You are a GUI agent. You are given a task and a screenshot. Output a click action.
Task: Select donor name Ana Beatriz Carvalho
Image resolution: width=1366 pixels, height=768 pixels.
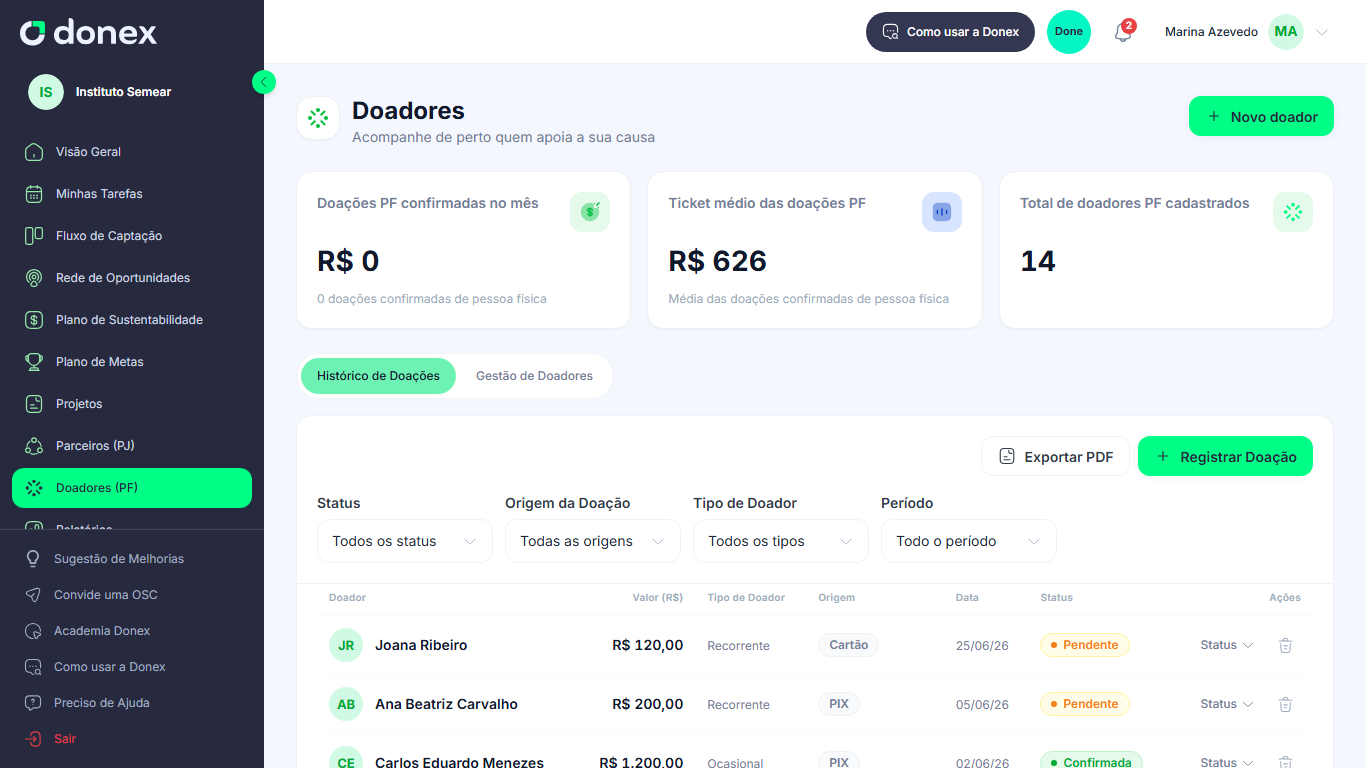[446, 704]
